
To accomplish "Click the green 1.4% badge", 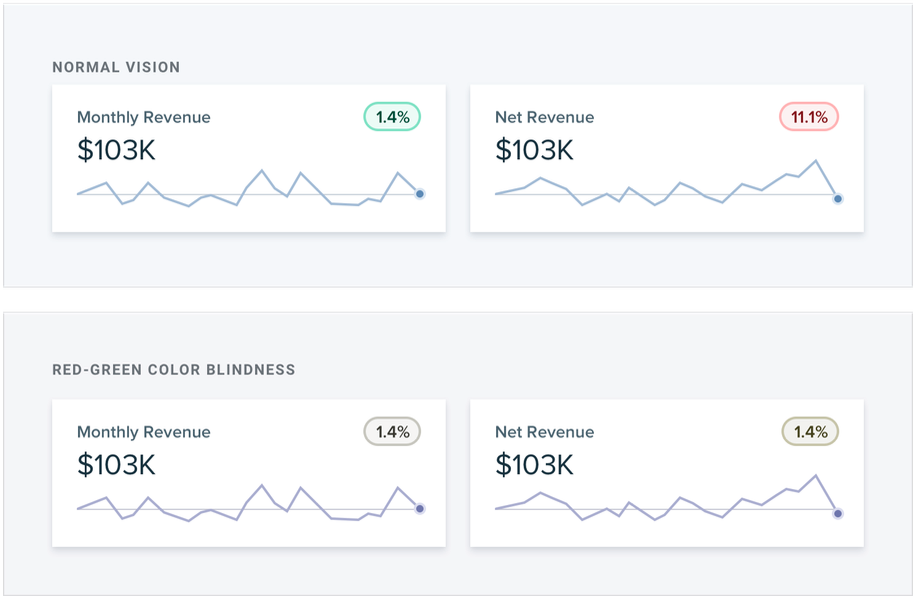I will [x=392, y=117].
